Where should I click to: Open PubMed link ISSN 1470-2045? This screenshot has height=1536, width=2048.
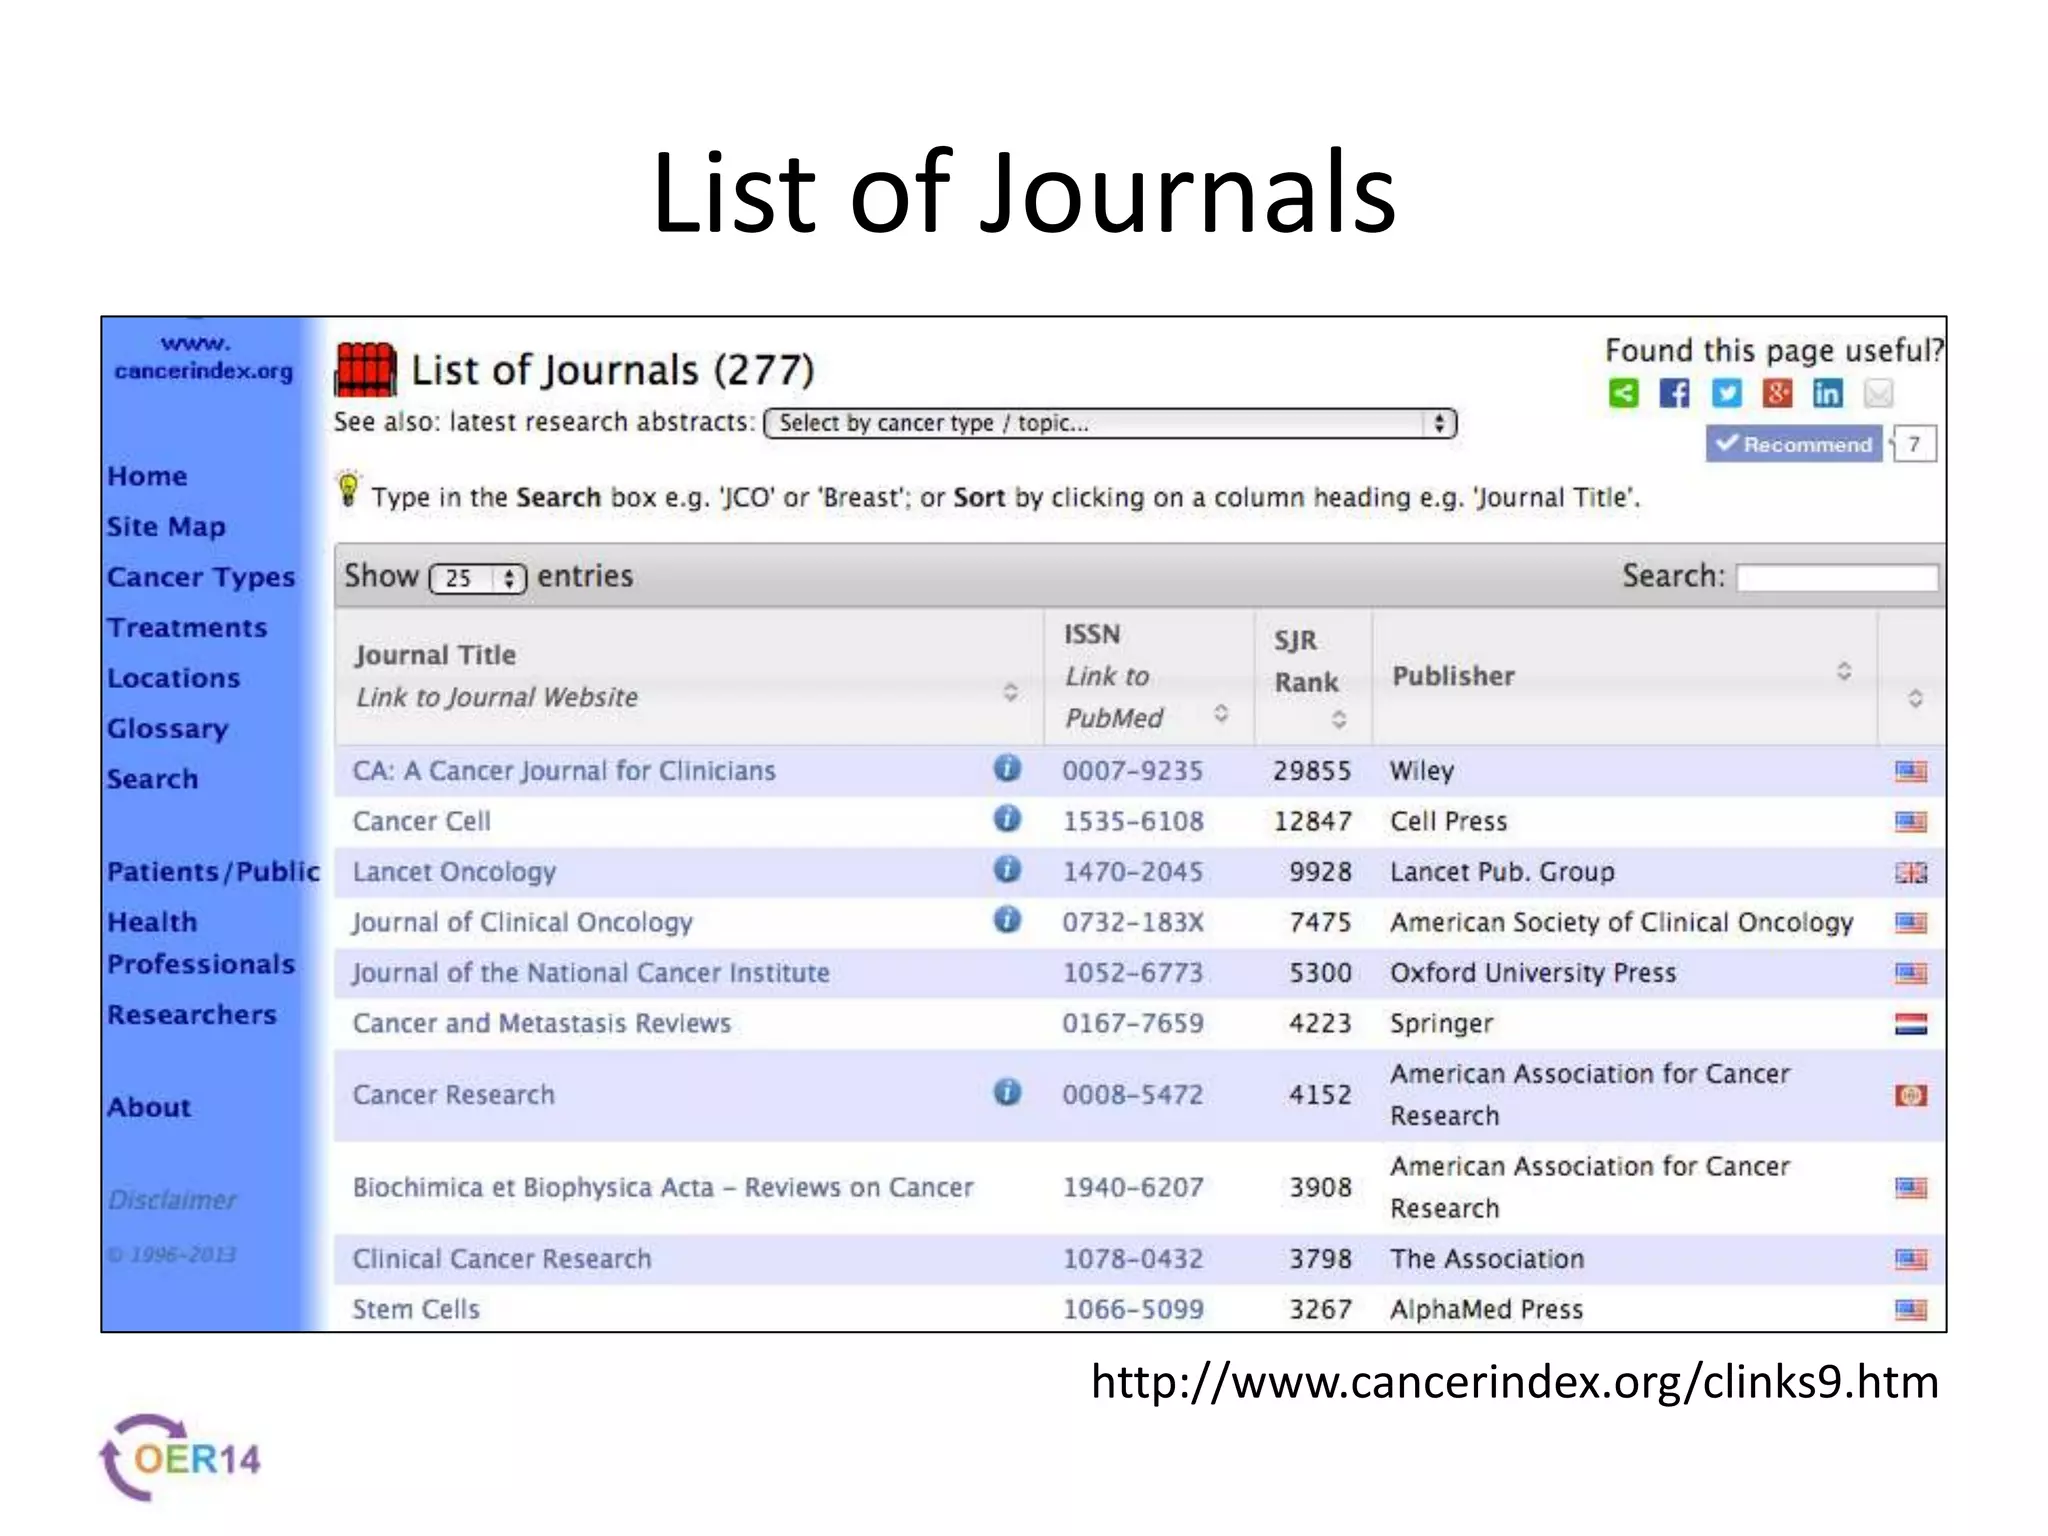pyautogui.click(x=1133, y=872)
